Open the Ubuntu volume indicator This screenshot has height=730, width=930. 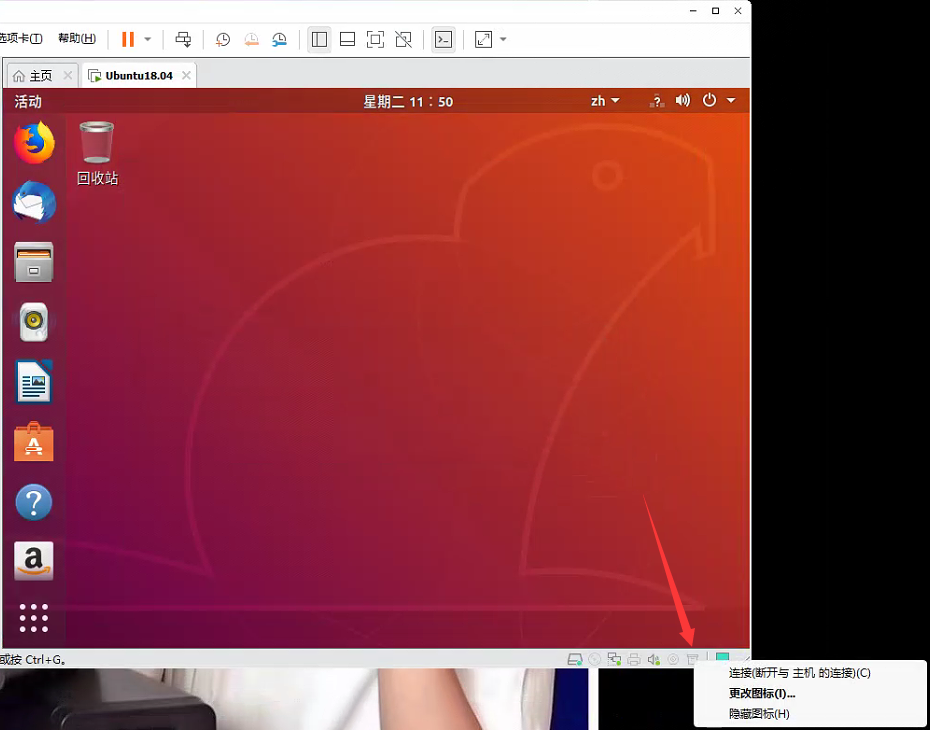pos(683,100)
